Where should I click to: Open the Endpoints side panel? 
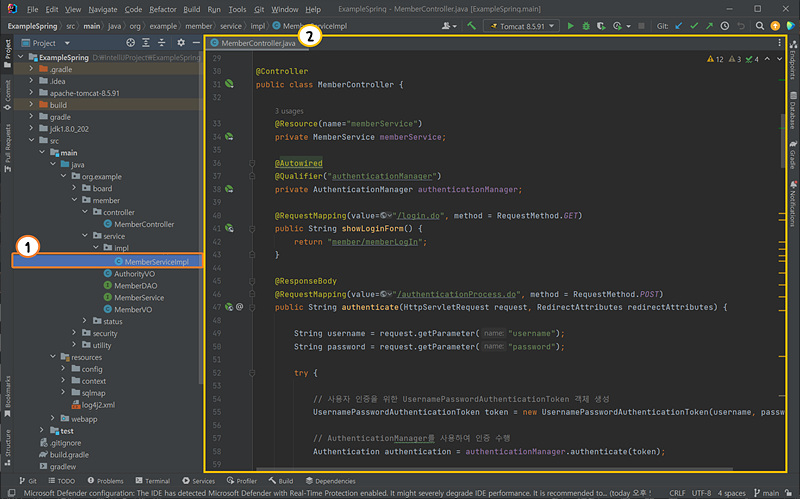click(793, 60)
